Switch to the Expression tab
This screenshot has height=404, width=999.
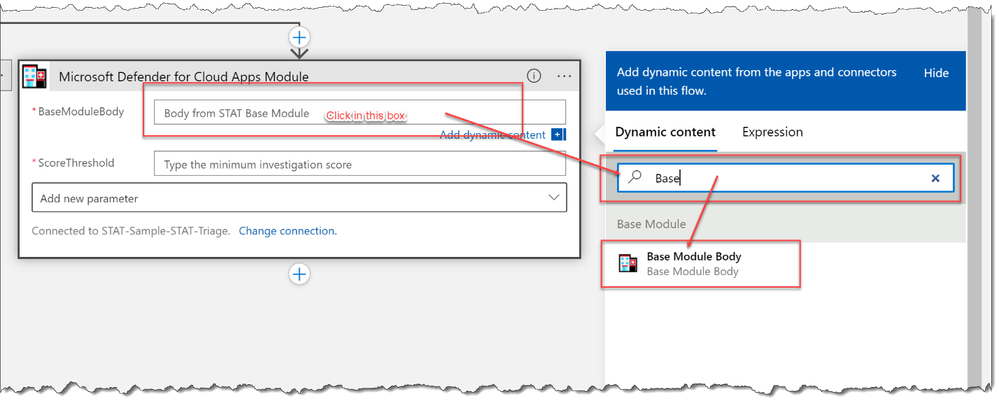(x=772, y=132)
